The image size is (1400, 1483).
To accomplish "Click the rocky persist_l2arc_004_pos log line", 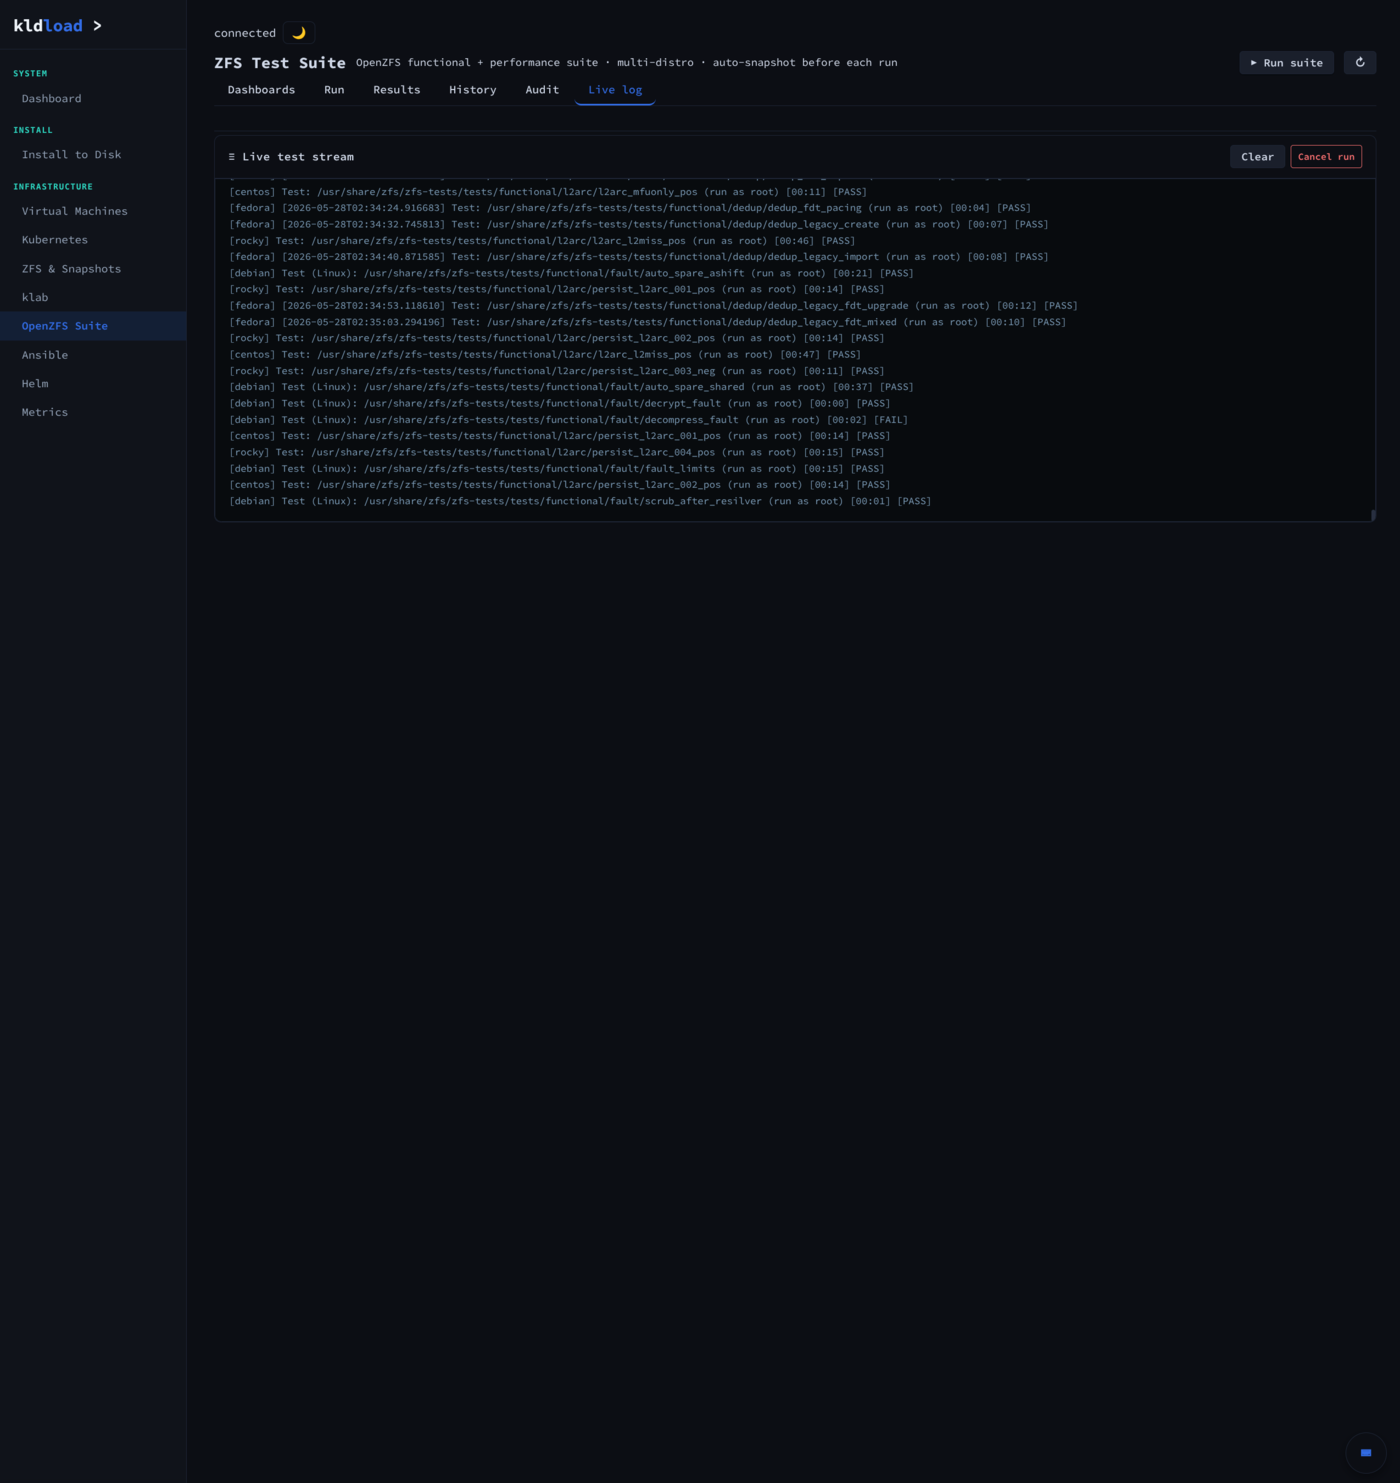I will [x=557, y=452].
